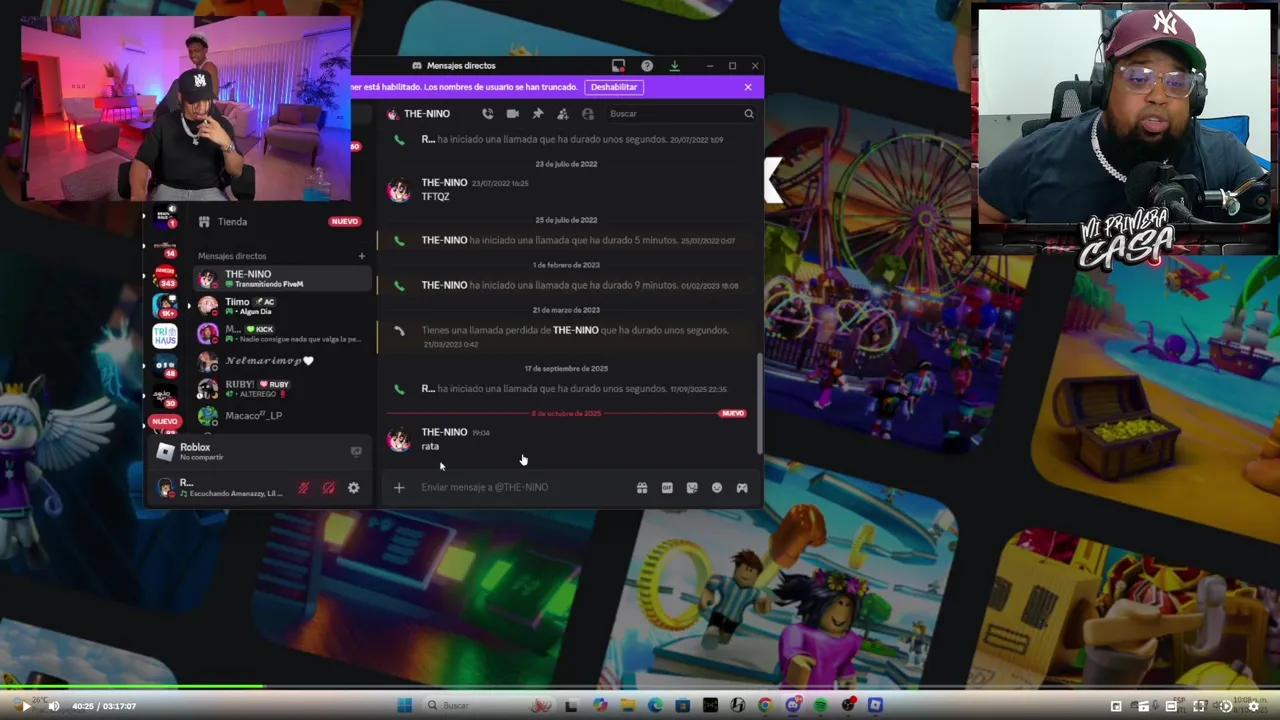The height and width of the screenshot is (720, 1280).
Task: Select the server with 48 badge
Action: pos(165,366)
